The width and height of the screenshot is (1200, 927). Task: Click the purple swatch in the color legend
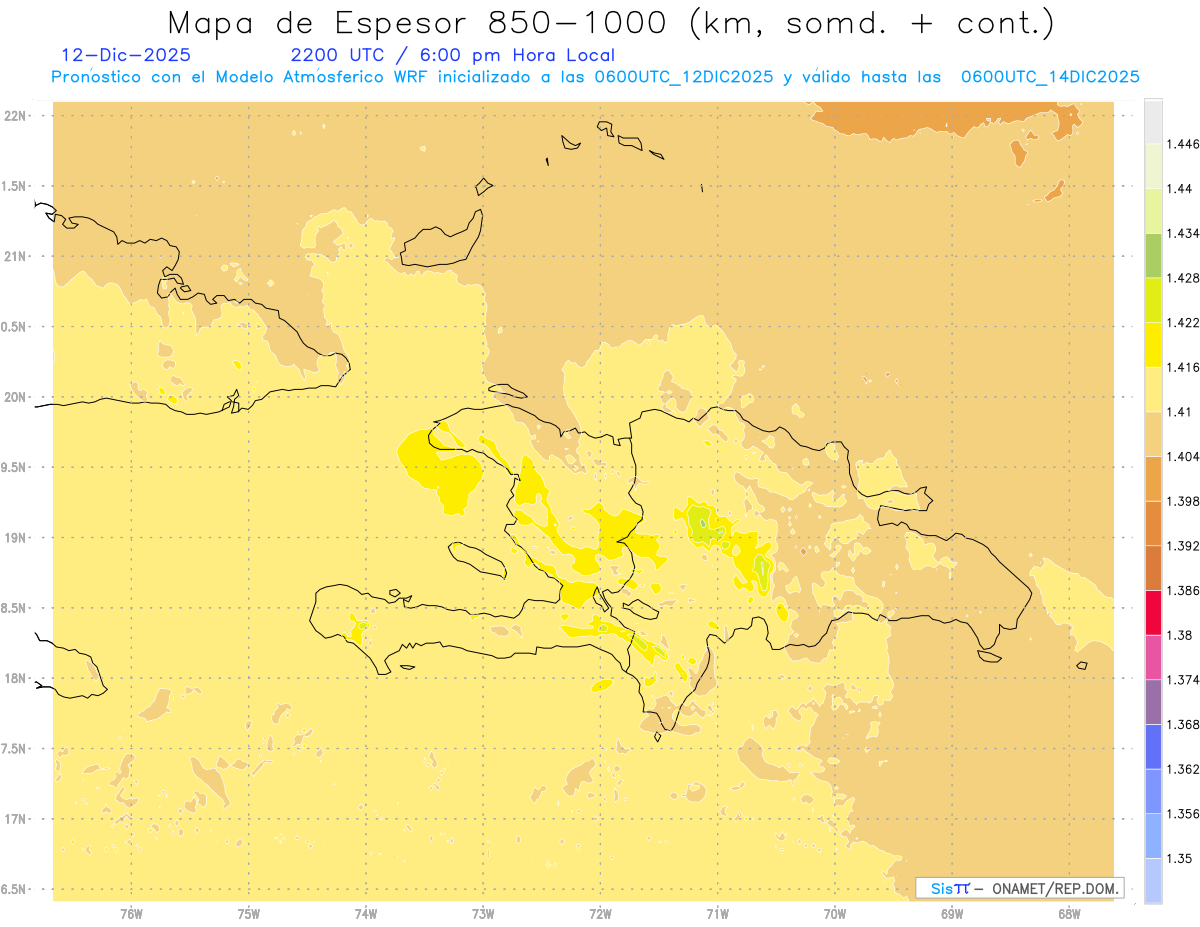[x=1153, y=702]
